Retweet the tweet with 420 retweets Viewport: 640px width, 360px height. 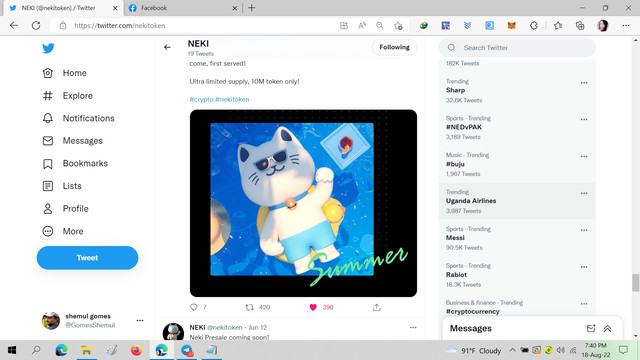coord(249,307)
